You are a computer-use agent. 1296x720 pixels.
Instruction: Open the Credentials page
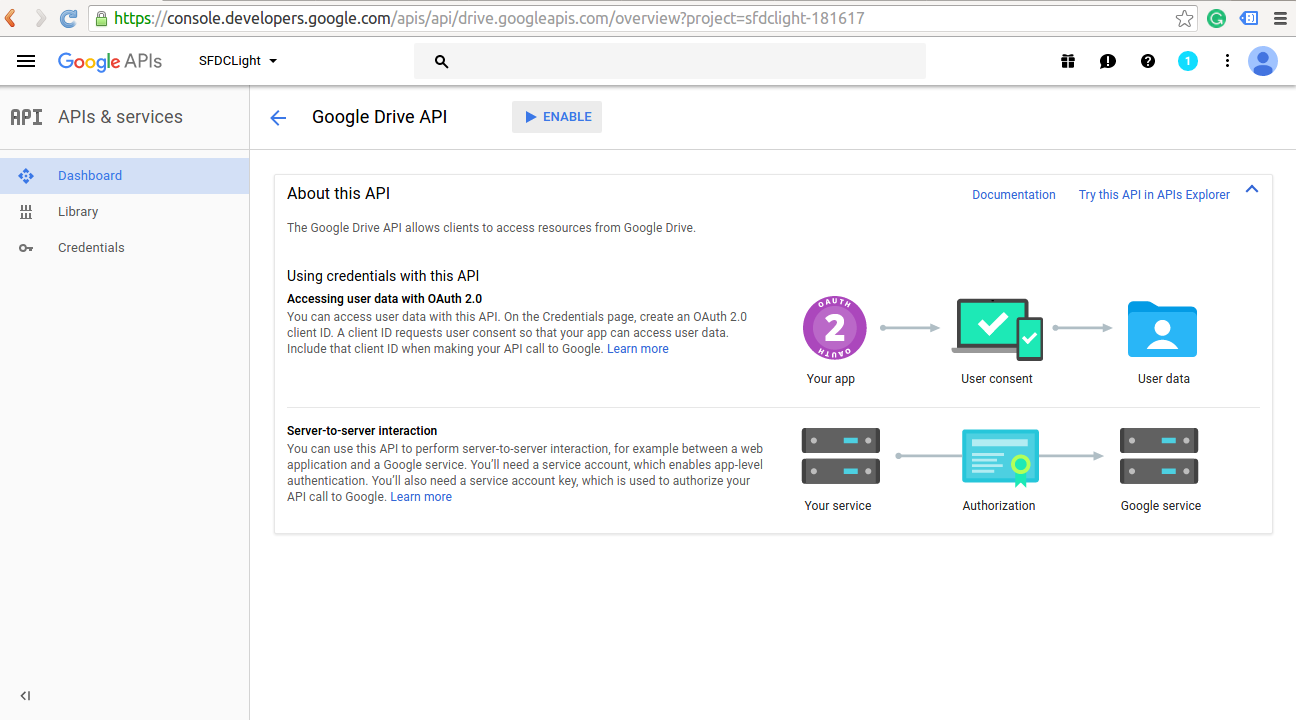tap(91, 247)
